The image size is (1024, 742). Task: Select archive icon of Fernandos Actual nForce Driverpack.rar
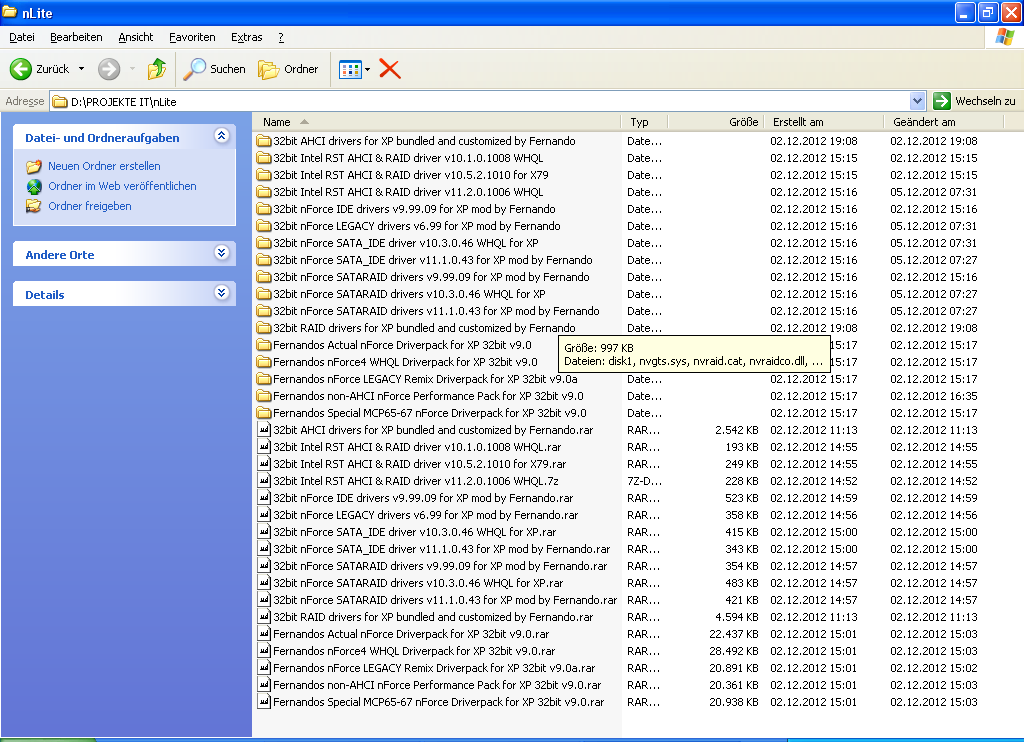[264, 634]
